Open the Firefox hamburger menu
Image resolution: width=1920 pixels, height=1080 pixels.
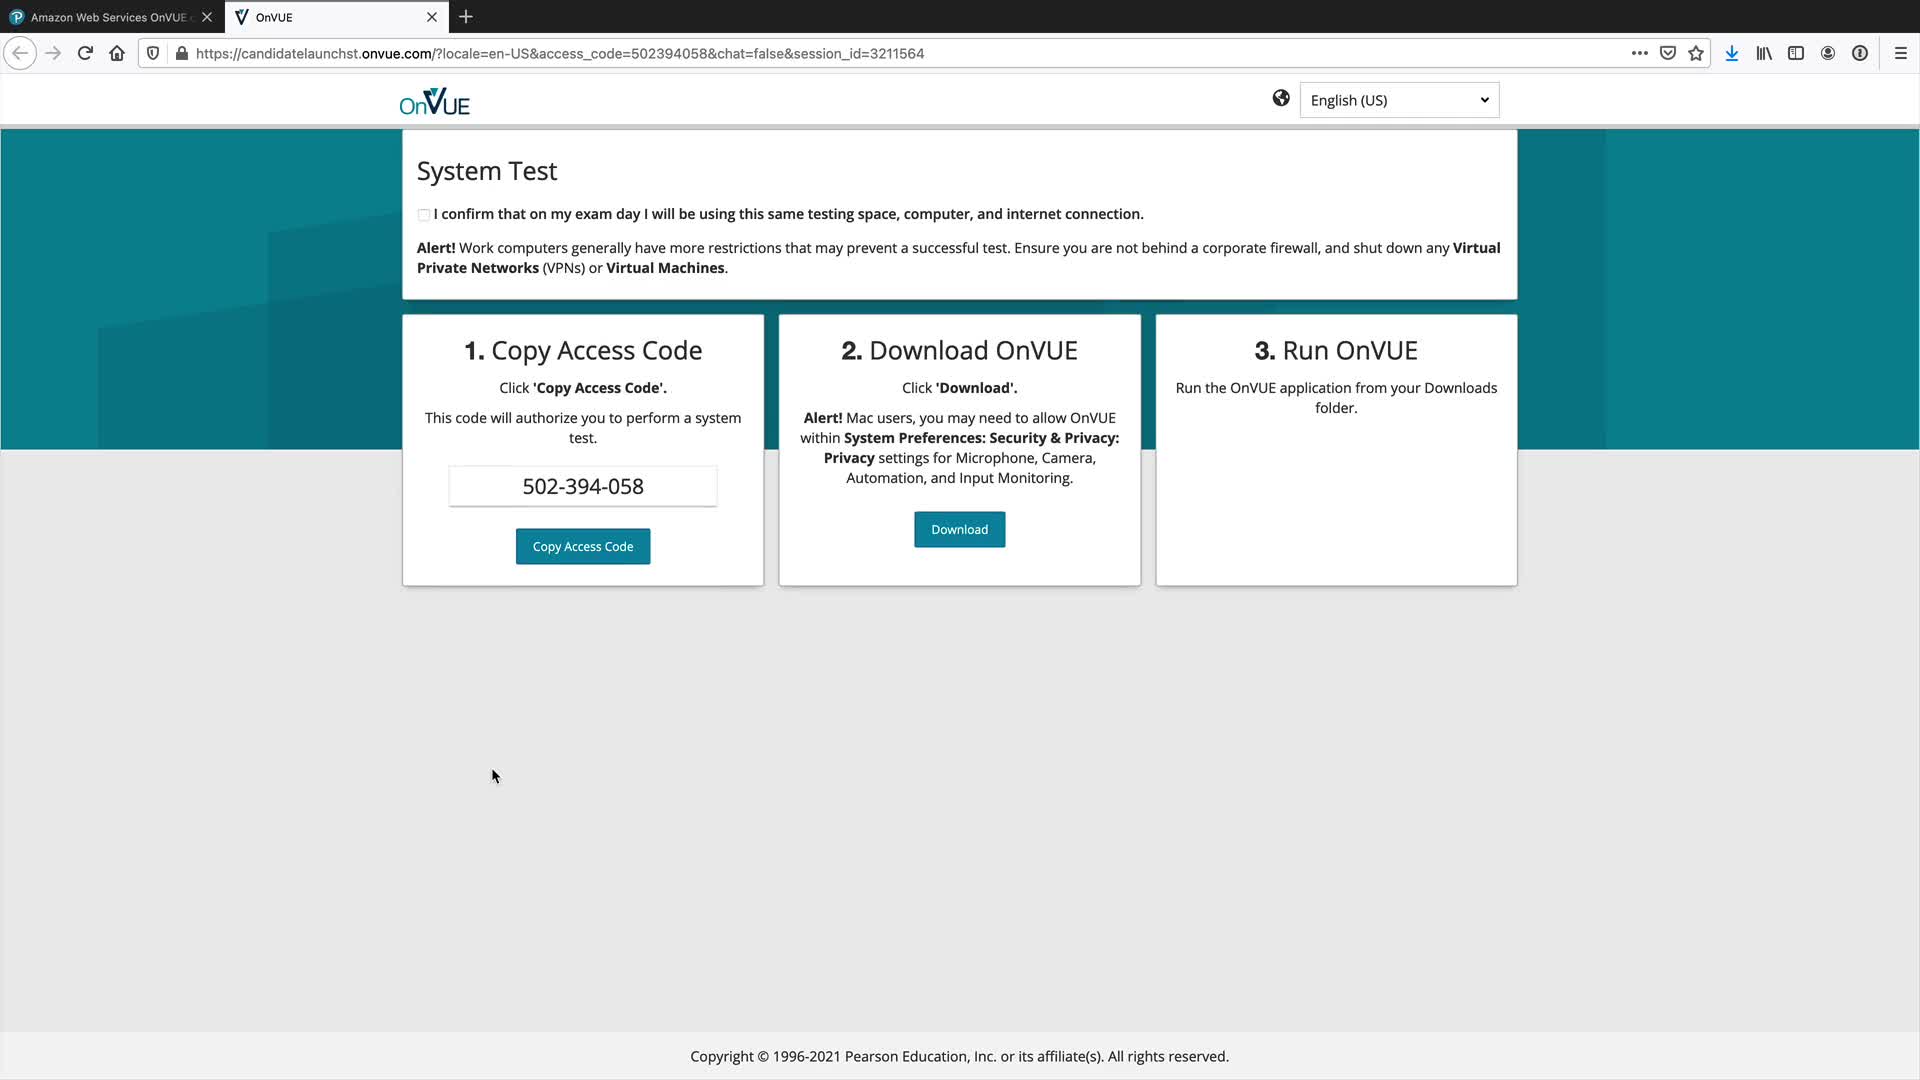1901,53
